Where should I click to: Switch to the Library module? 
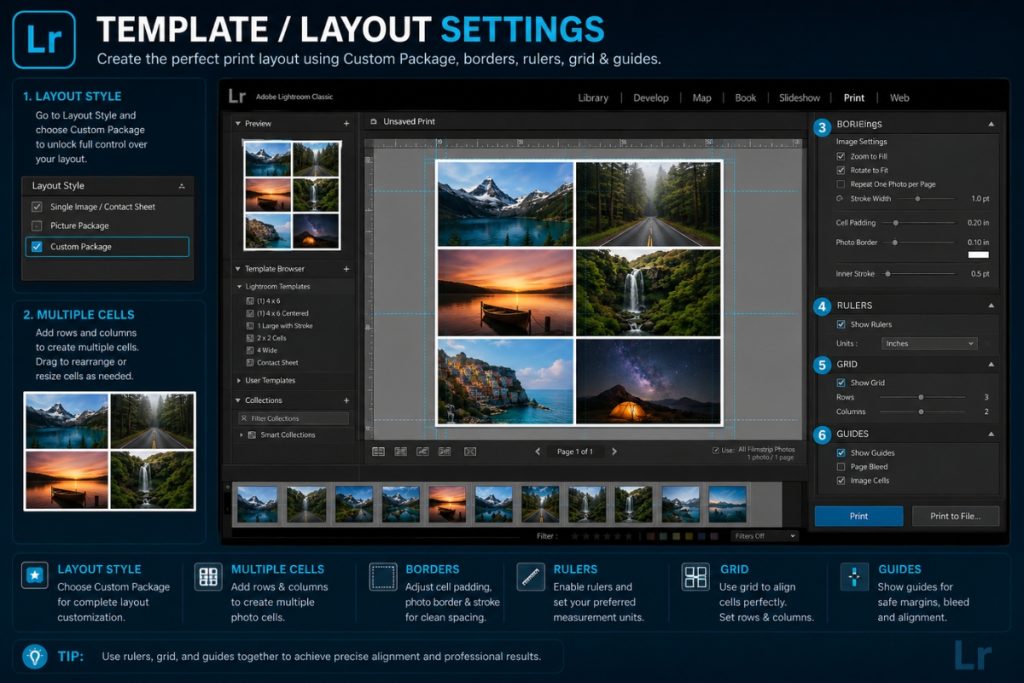tap(593, 98)
